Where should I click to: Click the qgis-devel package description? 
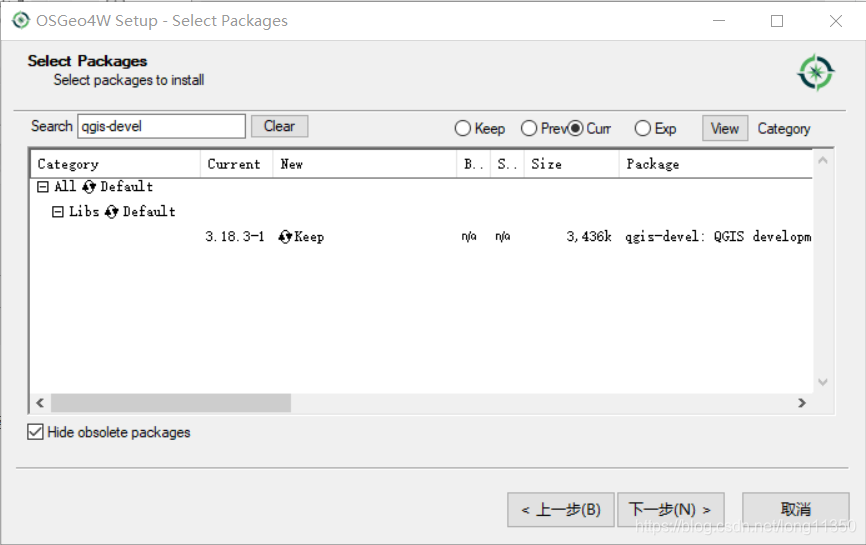pyautogui.click(x=718, y=237)
